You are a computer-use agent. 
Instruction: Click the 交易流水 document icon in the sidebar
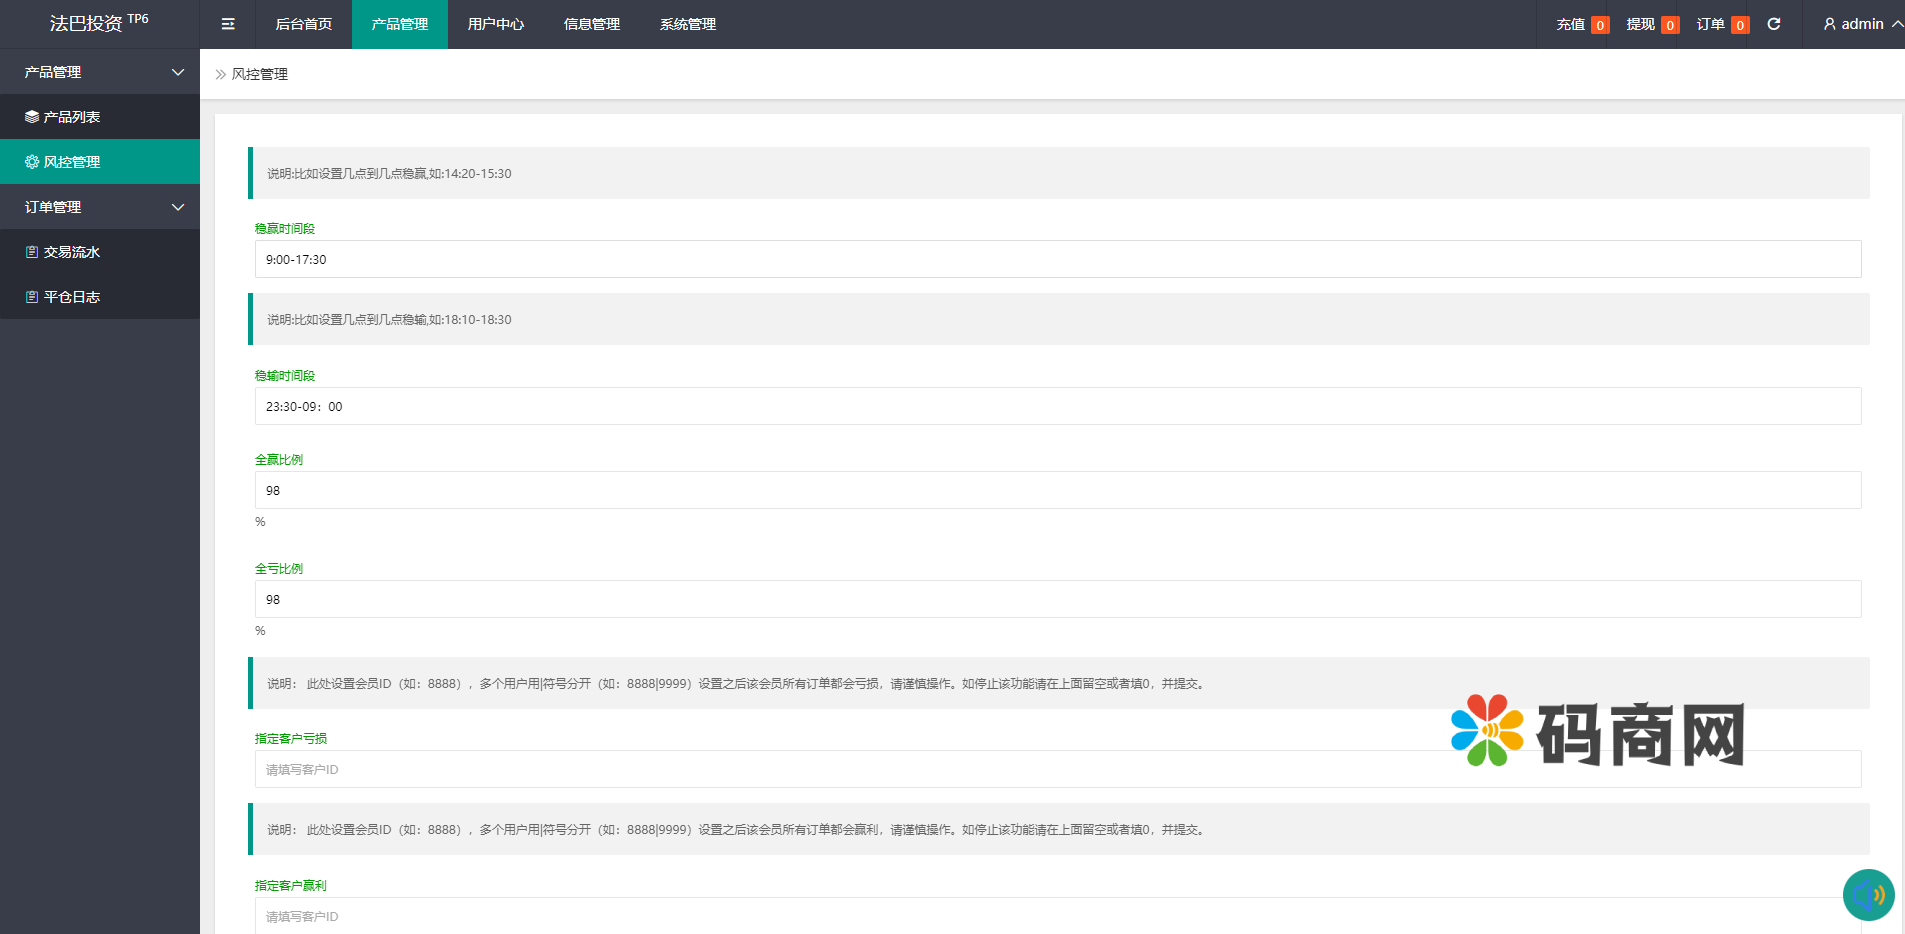32,252
